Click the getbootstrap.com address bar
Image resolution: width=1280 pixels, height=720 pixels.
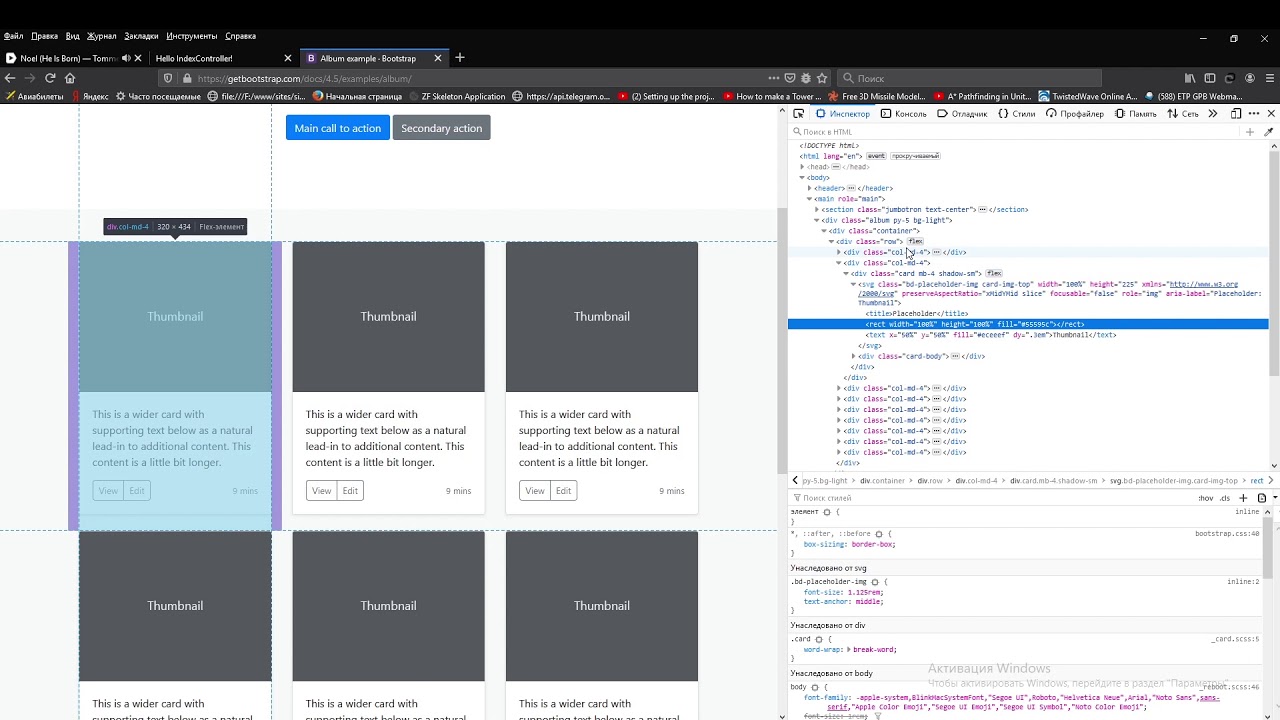point(480,78)
